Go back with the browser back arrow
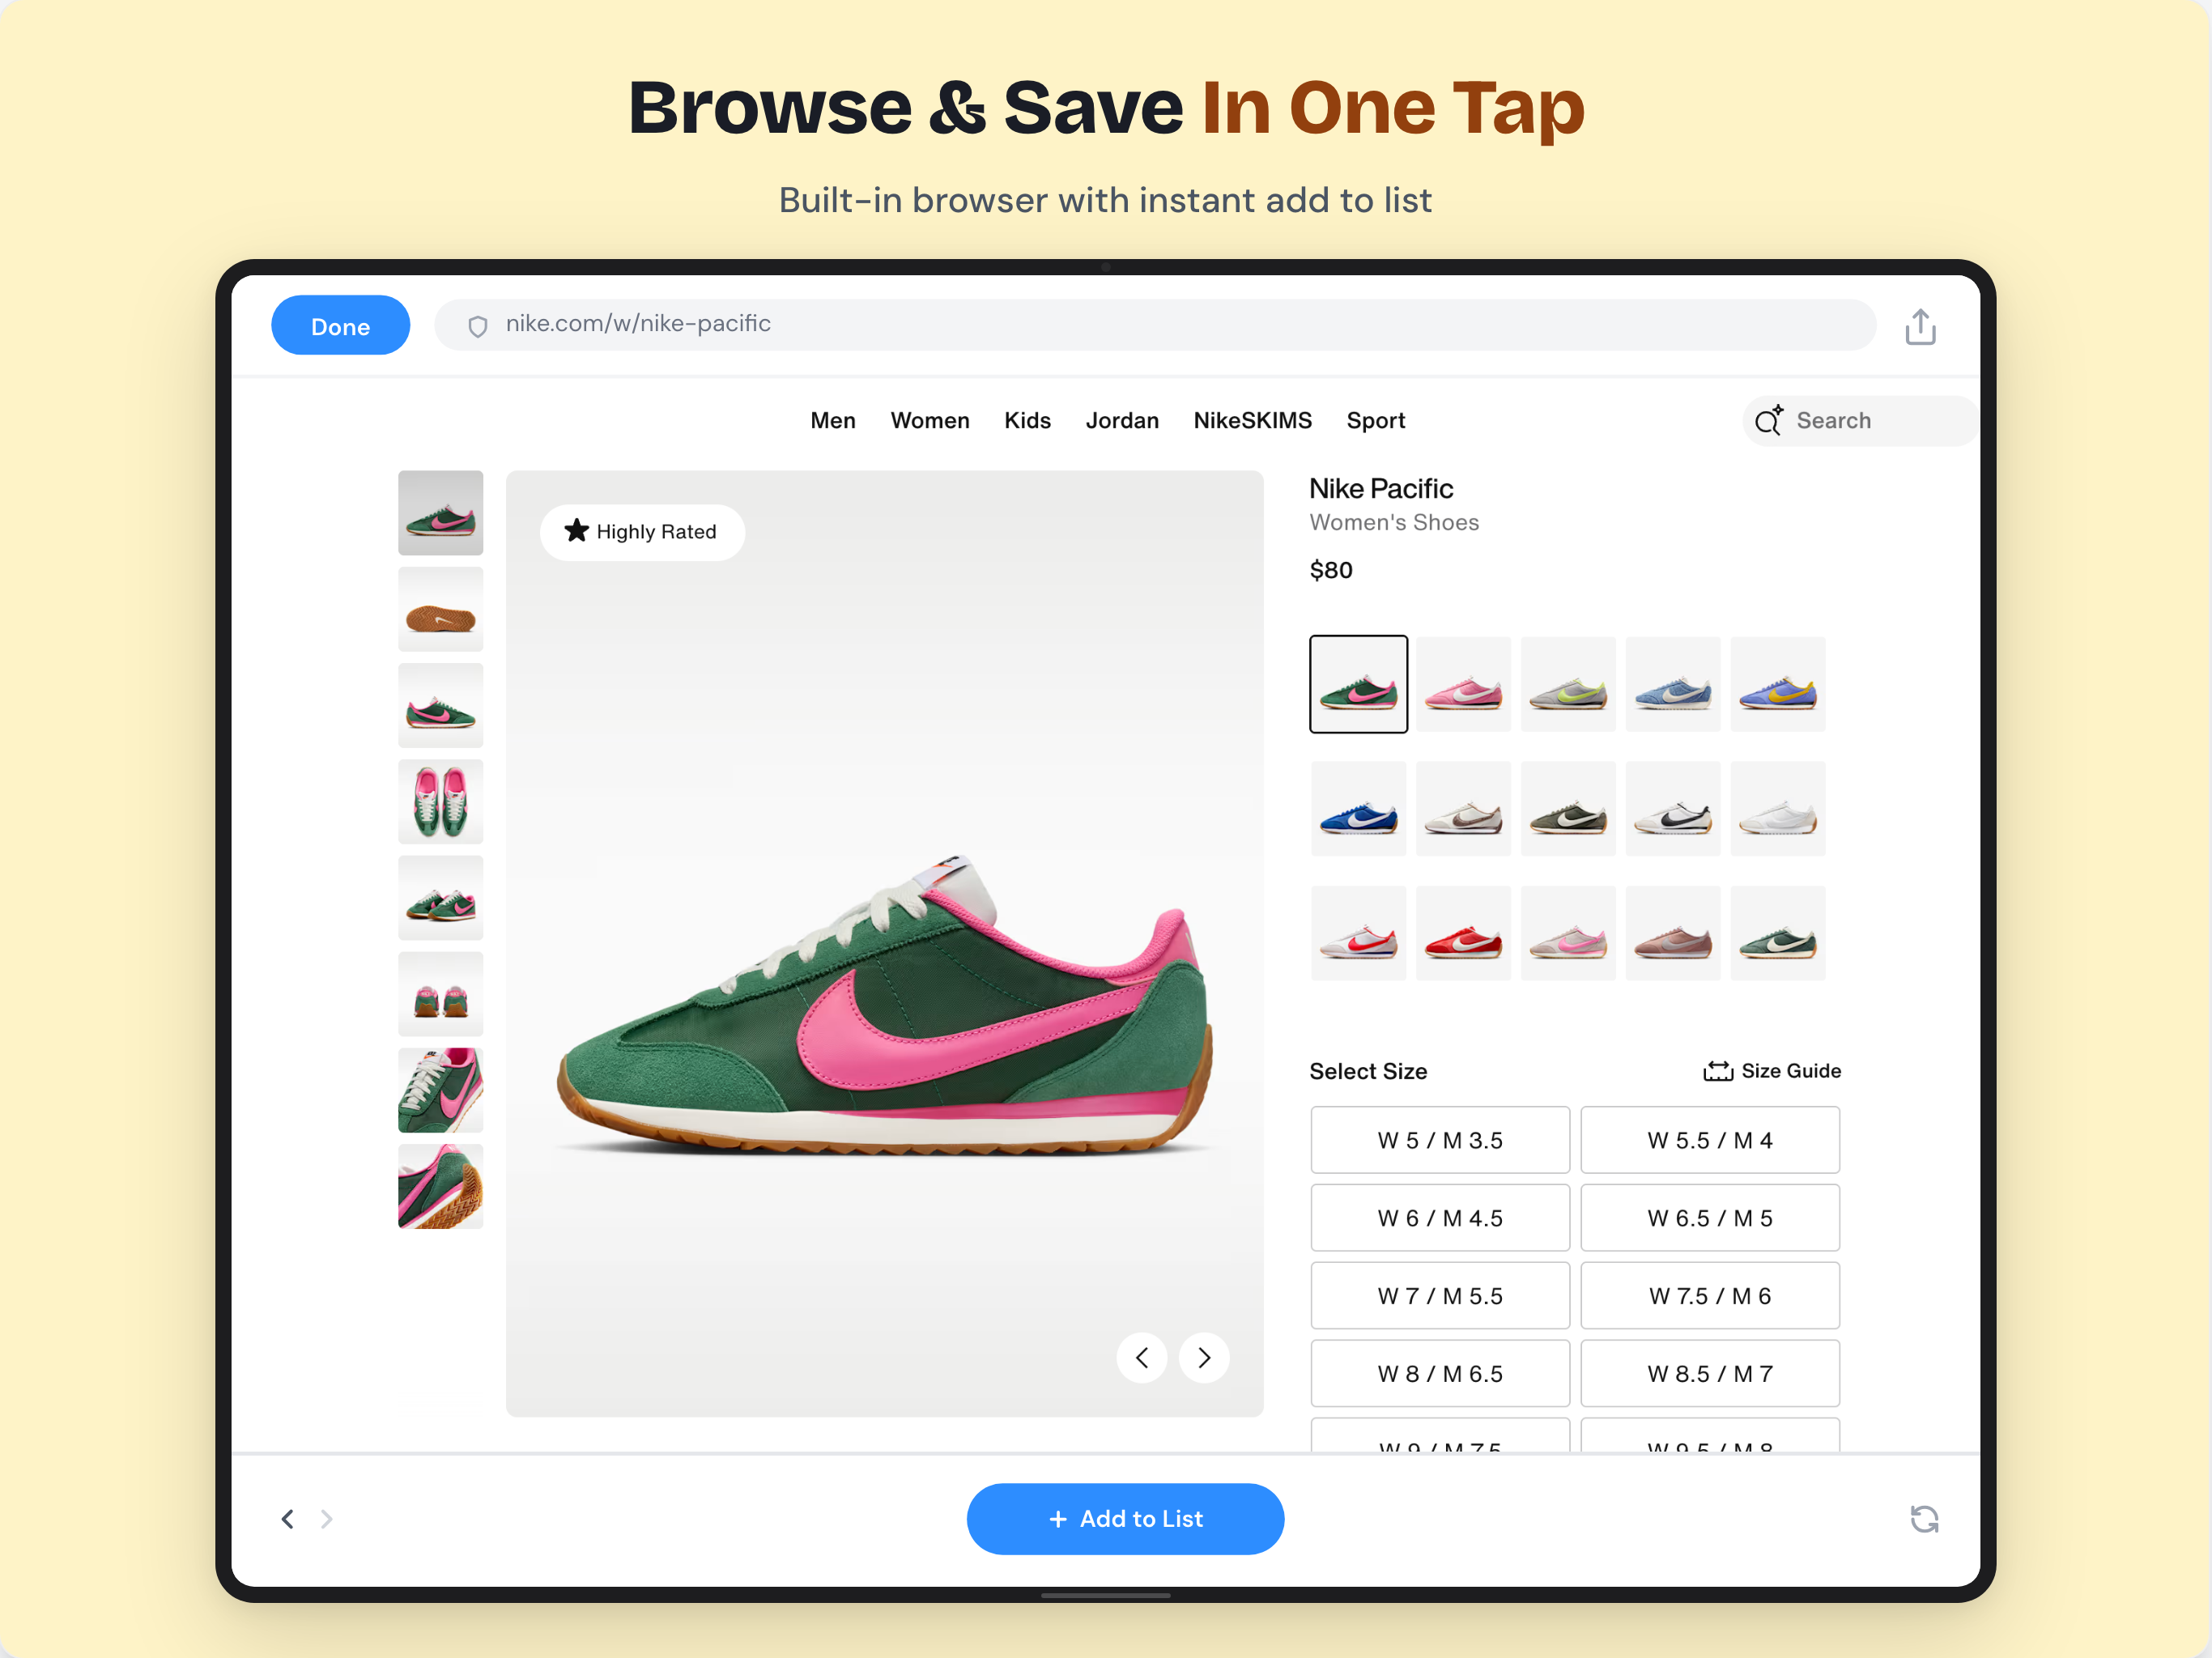This screenshot has height=1658, width=2212. 287,1519
